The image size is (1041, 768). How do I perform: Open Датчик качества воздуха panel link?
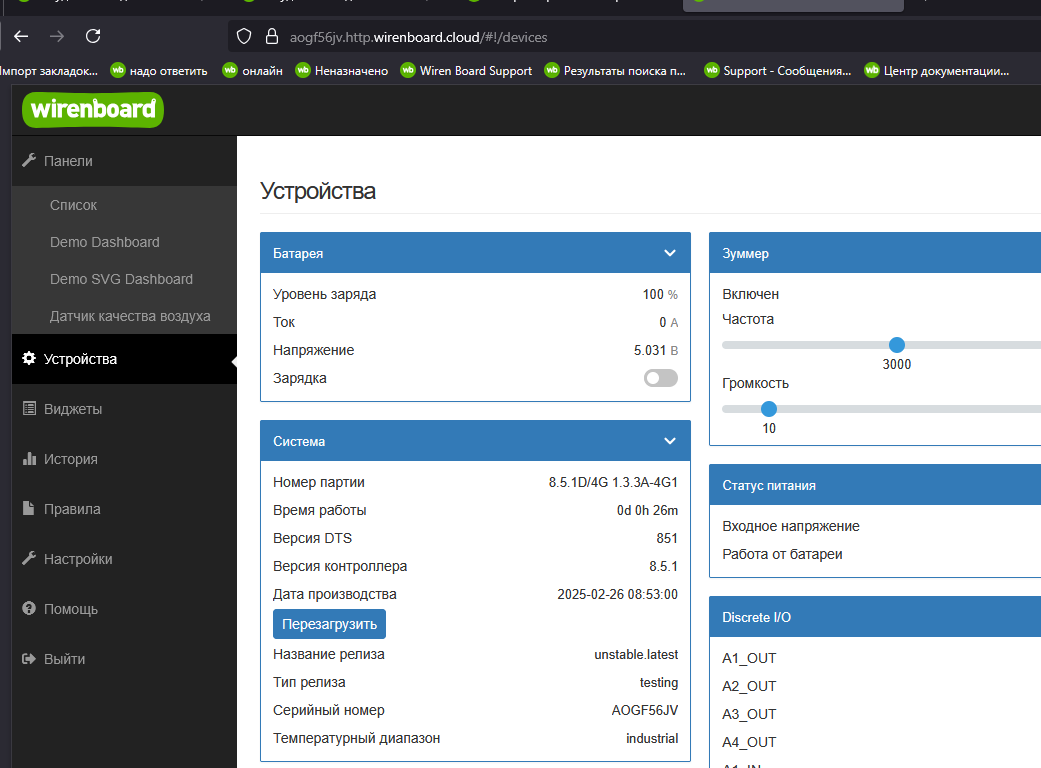point(130,316)
